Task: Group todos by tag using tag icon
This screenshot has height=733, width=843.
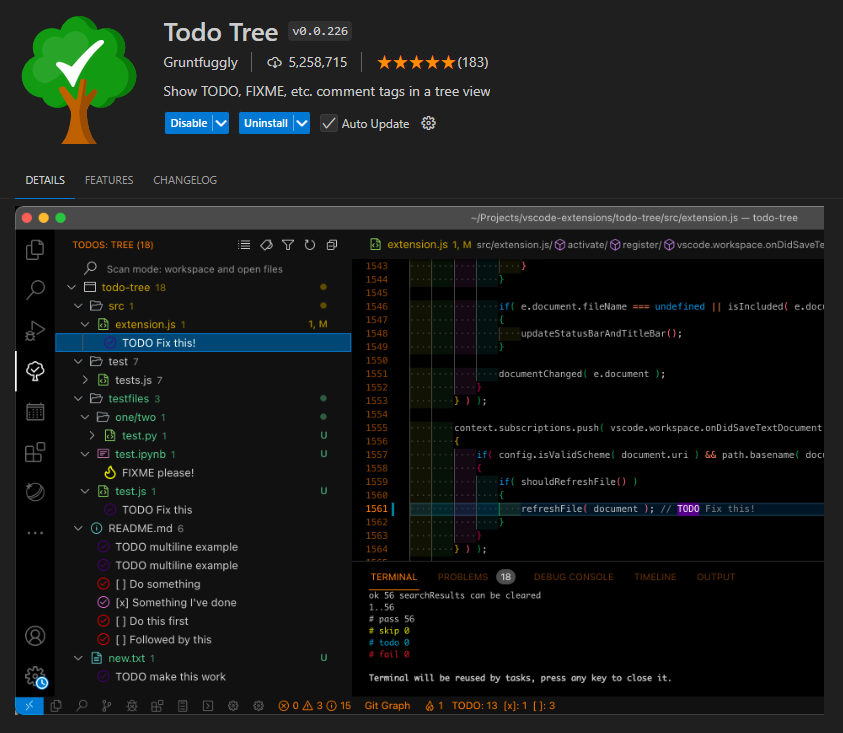Action: coord(266,245)
